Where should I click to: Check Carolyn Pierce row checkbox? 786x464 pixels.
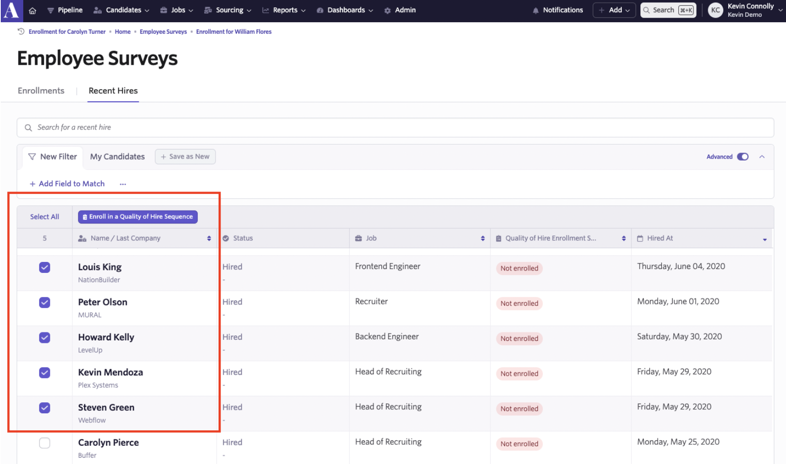coord(45,443)
